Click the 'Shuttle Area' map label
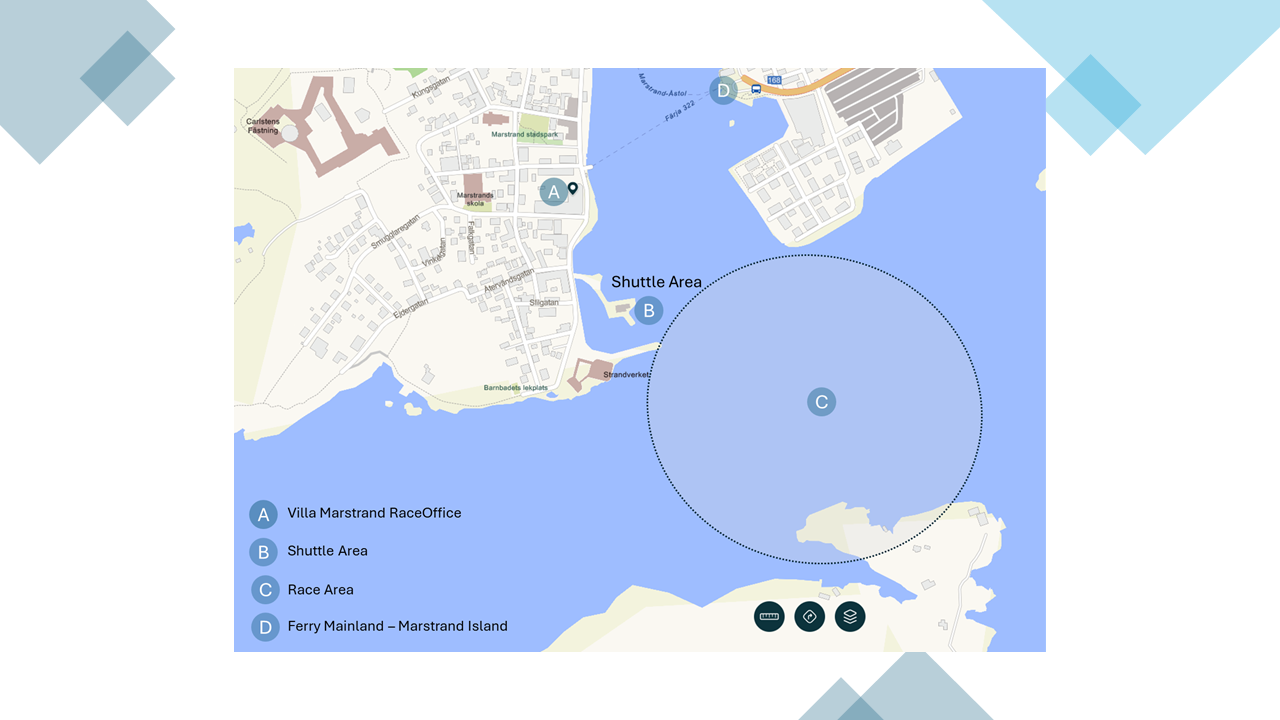This screenshot has width=1280, height=720. [656, 282]
